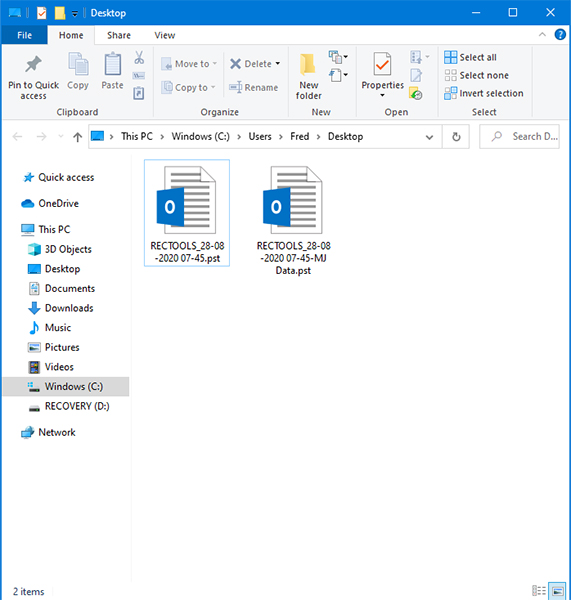This screenshot has height=600, width=571.
Task: Open Quick access in navigation pane
Action: pos(66,178)
